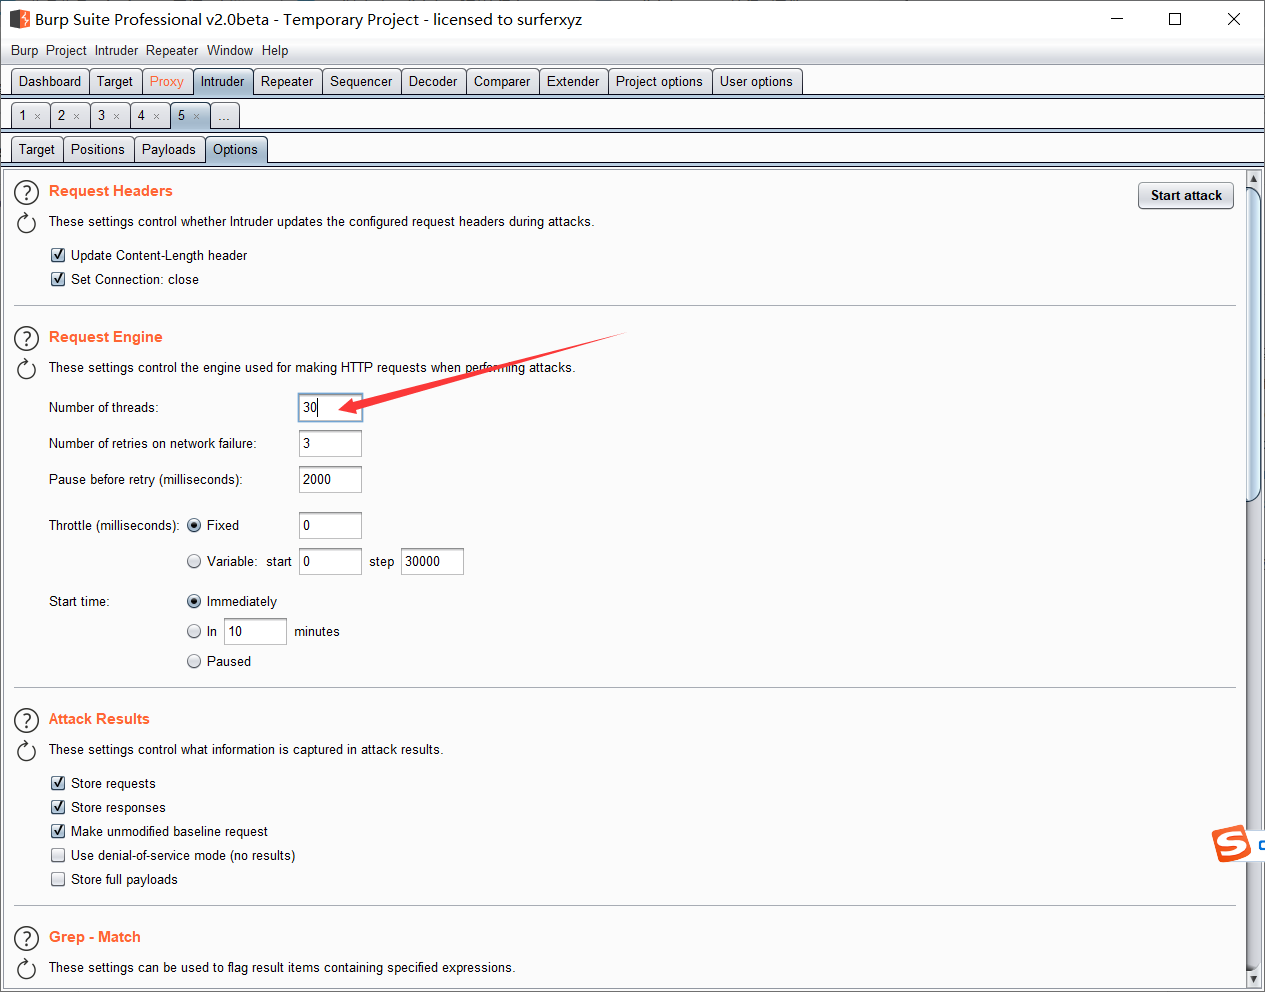This screenshot has width=1265, height=992.
Task: Click Number of retries field
Action: pyautogui.click(x=330, y=443)
